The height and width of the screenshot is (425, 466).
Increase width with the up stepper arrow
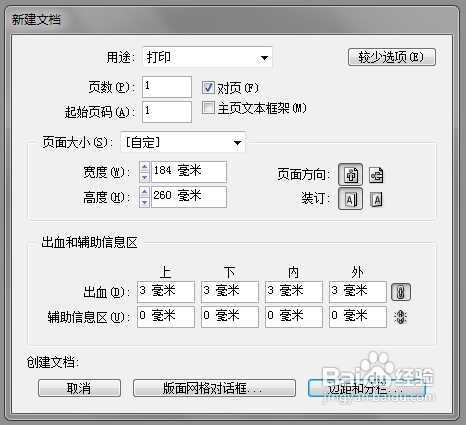tap(144, 166)
